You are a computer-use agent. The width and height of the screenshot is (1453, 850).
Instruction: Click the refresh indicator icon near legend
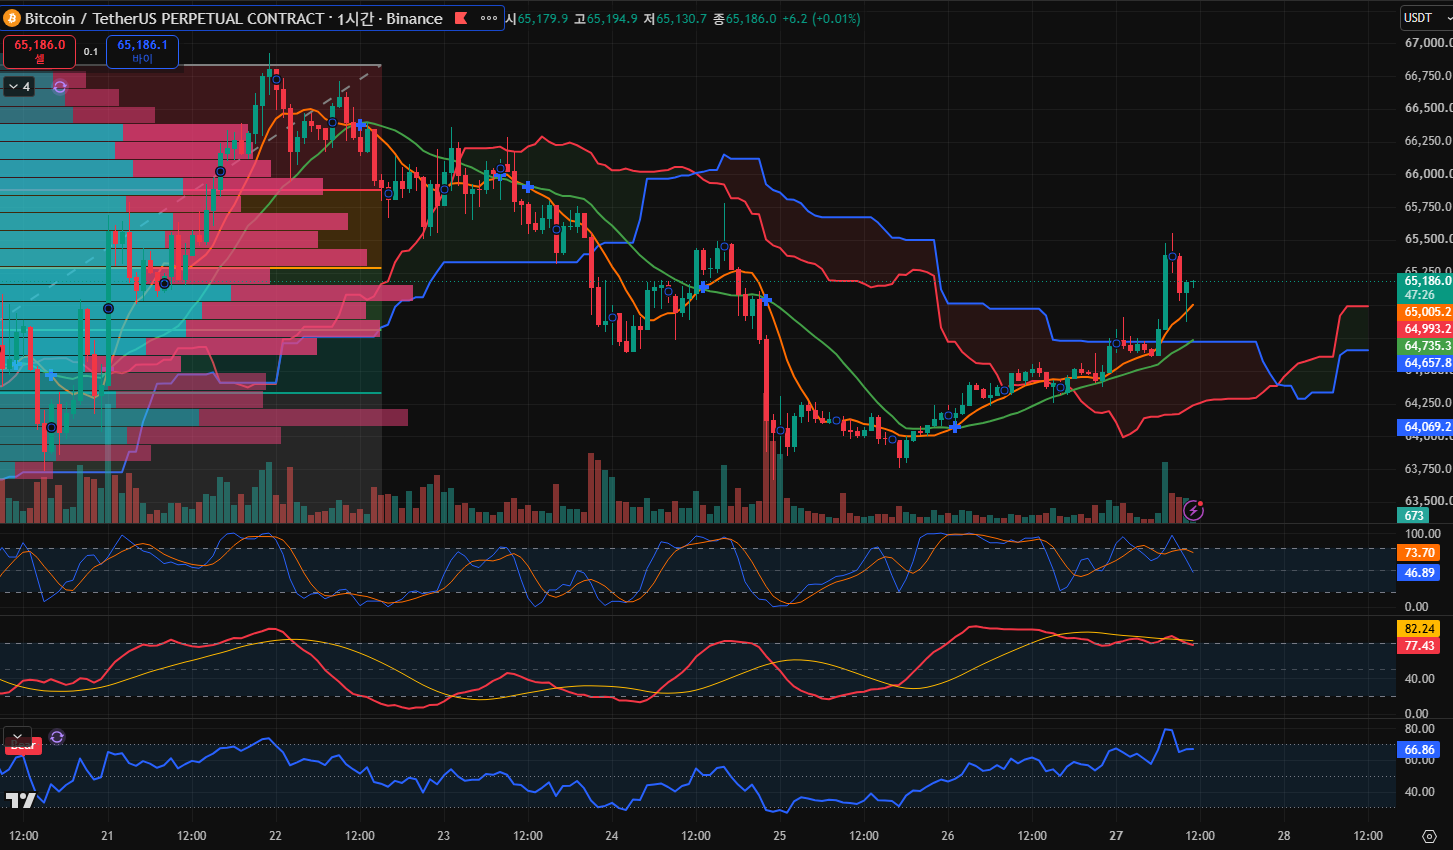click(x=60, y=87)
